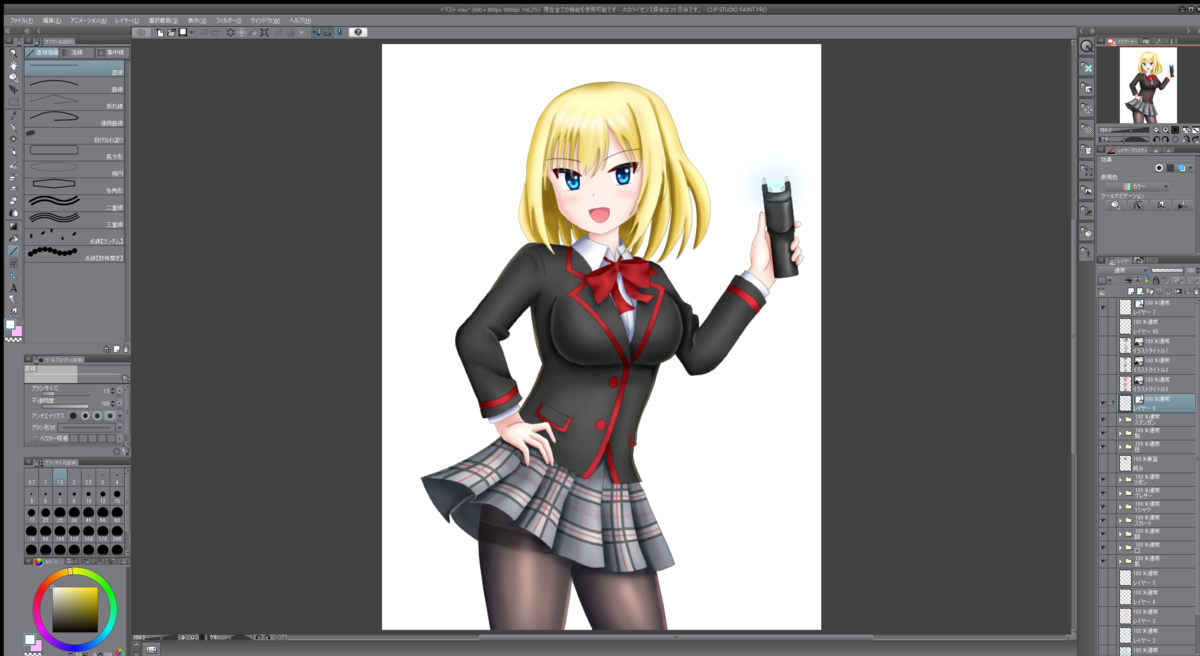1200x656 pixels.
Task: Choose the 長方形 sub tool
Action: (75, 151)
